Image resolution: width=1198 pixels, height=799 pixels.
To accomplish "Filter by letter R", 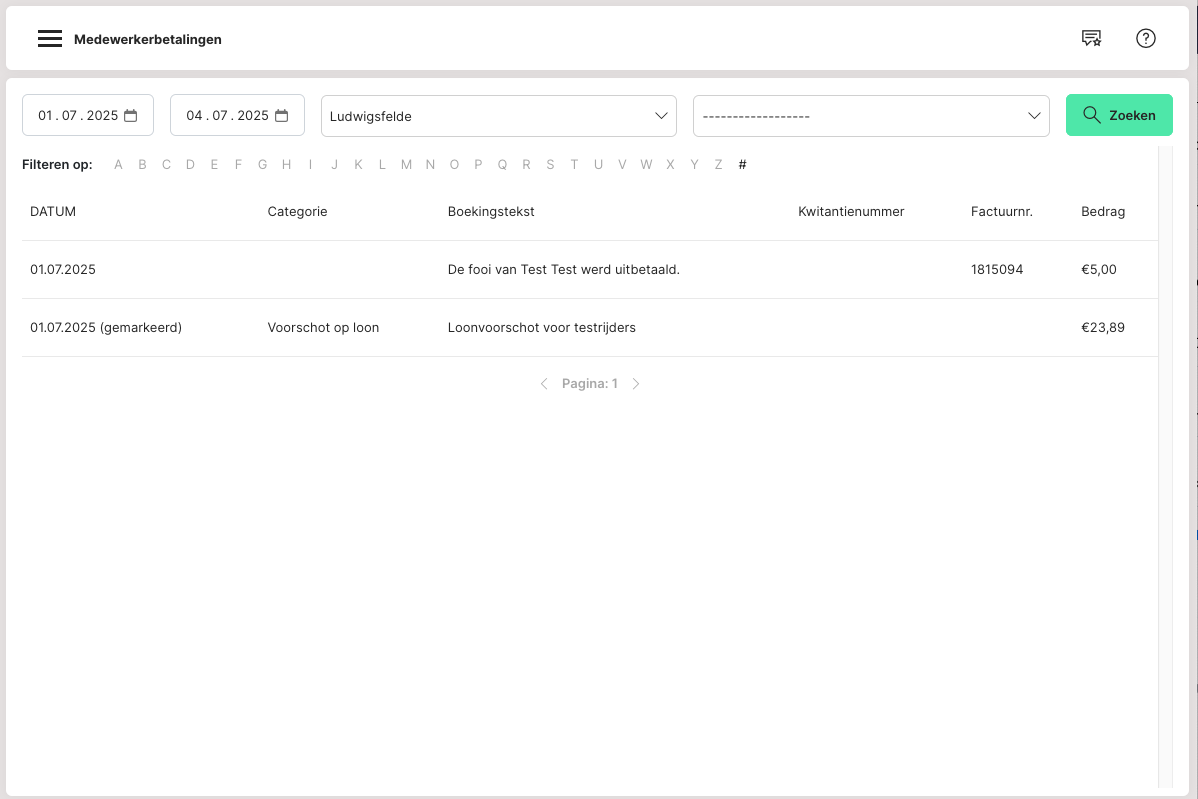I will (x=526, y=164).
